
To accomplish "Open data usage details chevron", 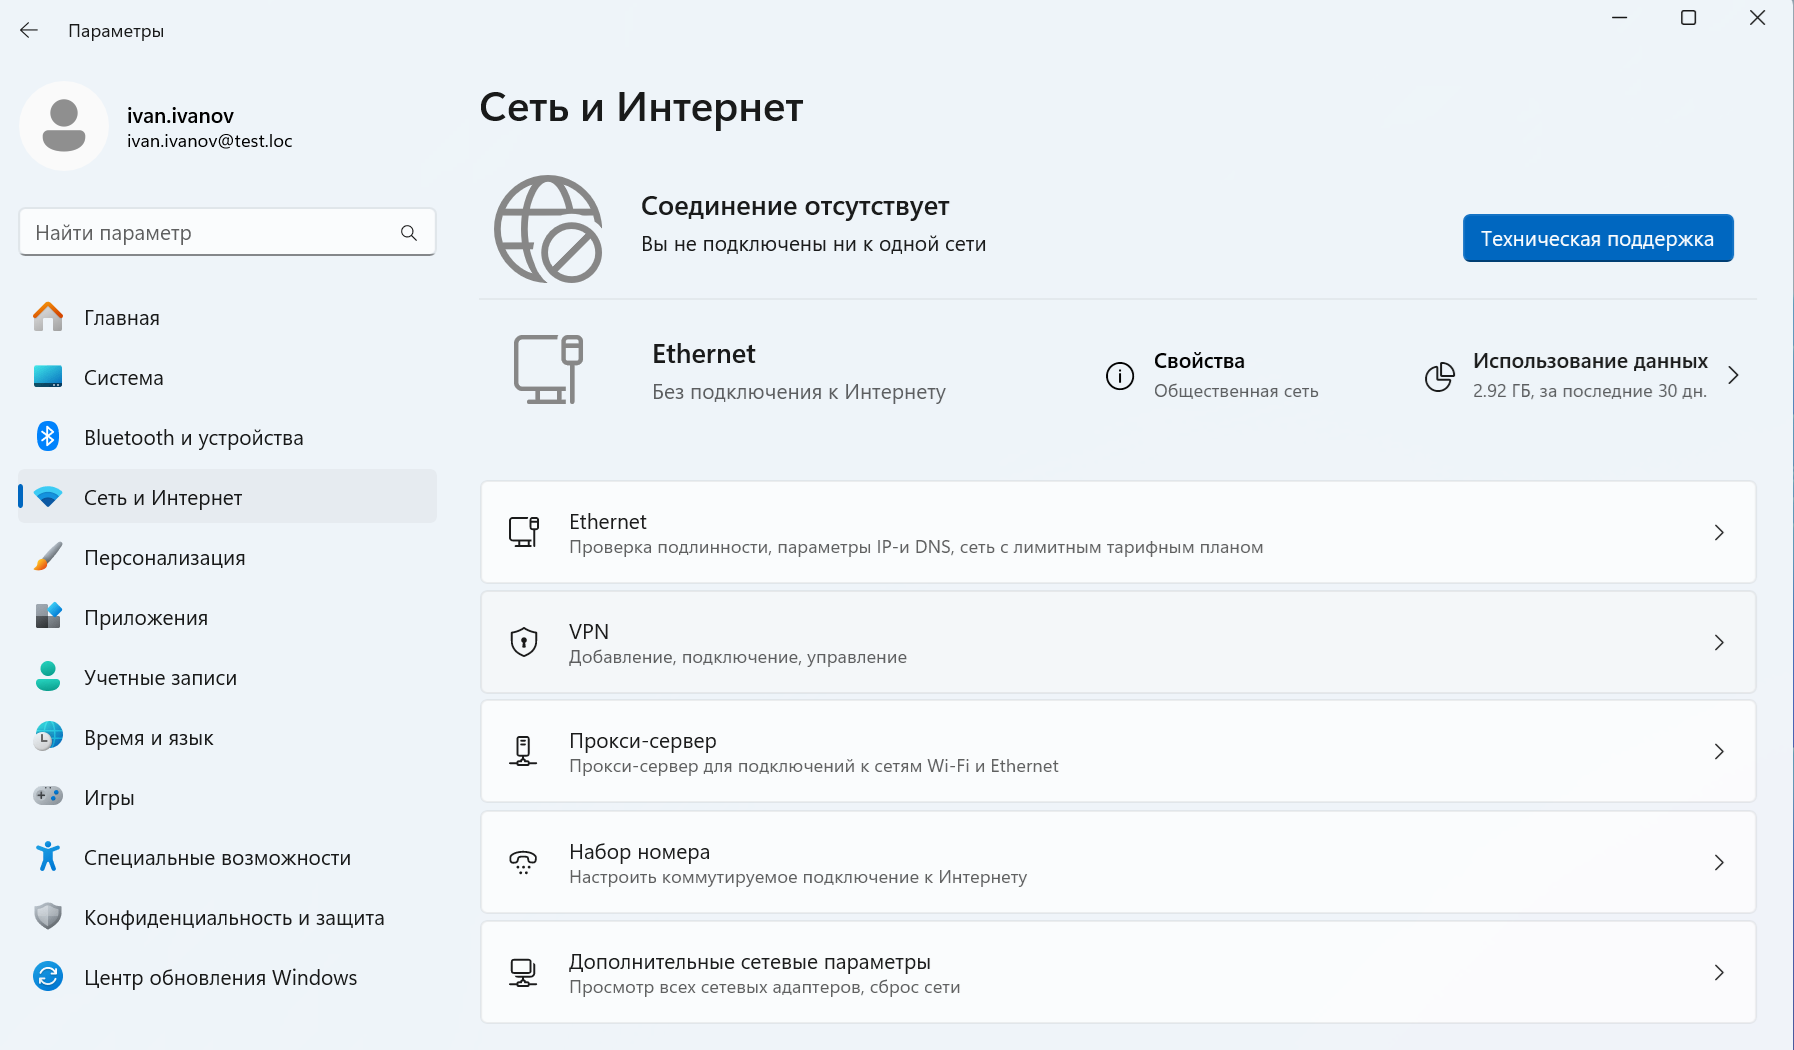I will click(x=1733, y=375).
